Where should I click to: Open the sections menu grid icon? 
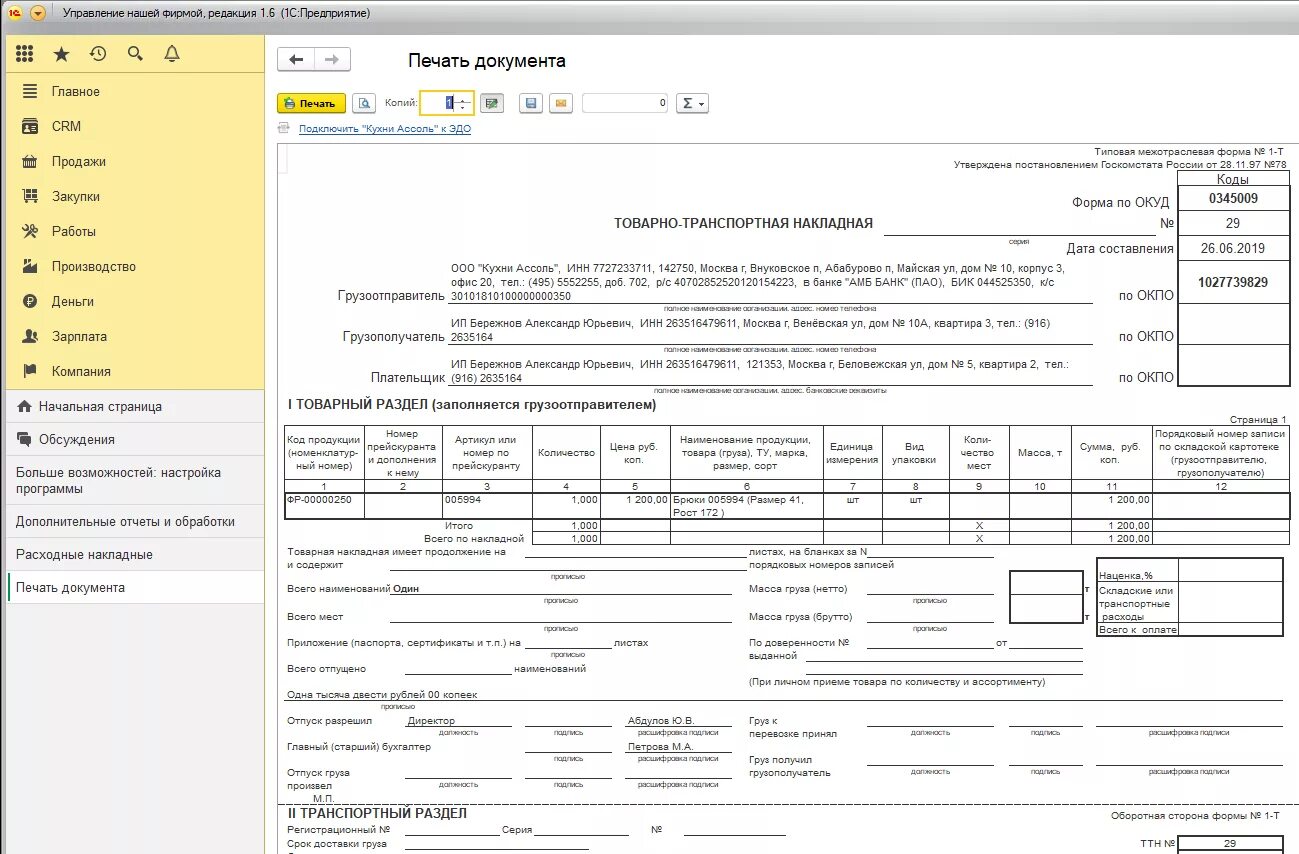[25, 54]
